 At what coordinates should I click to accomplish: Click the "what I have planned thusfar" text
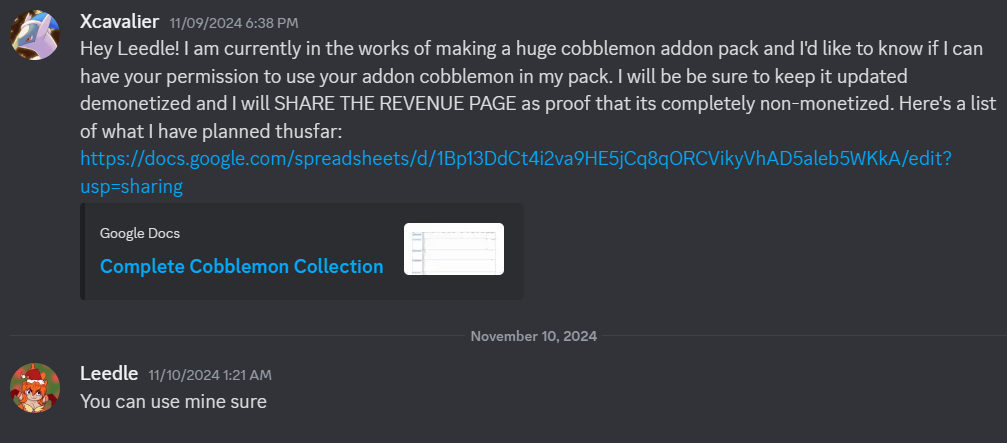click(220, 130)
